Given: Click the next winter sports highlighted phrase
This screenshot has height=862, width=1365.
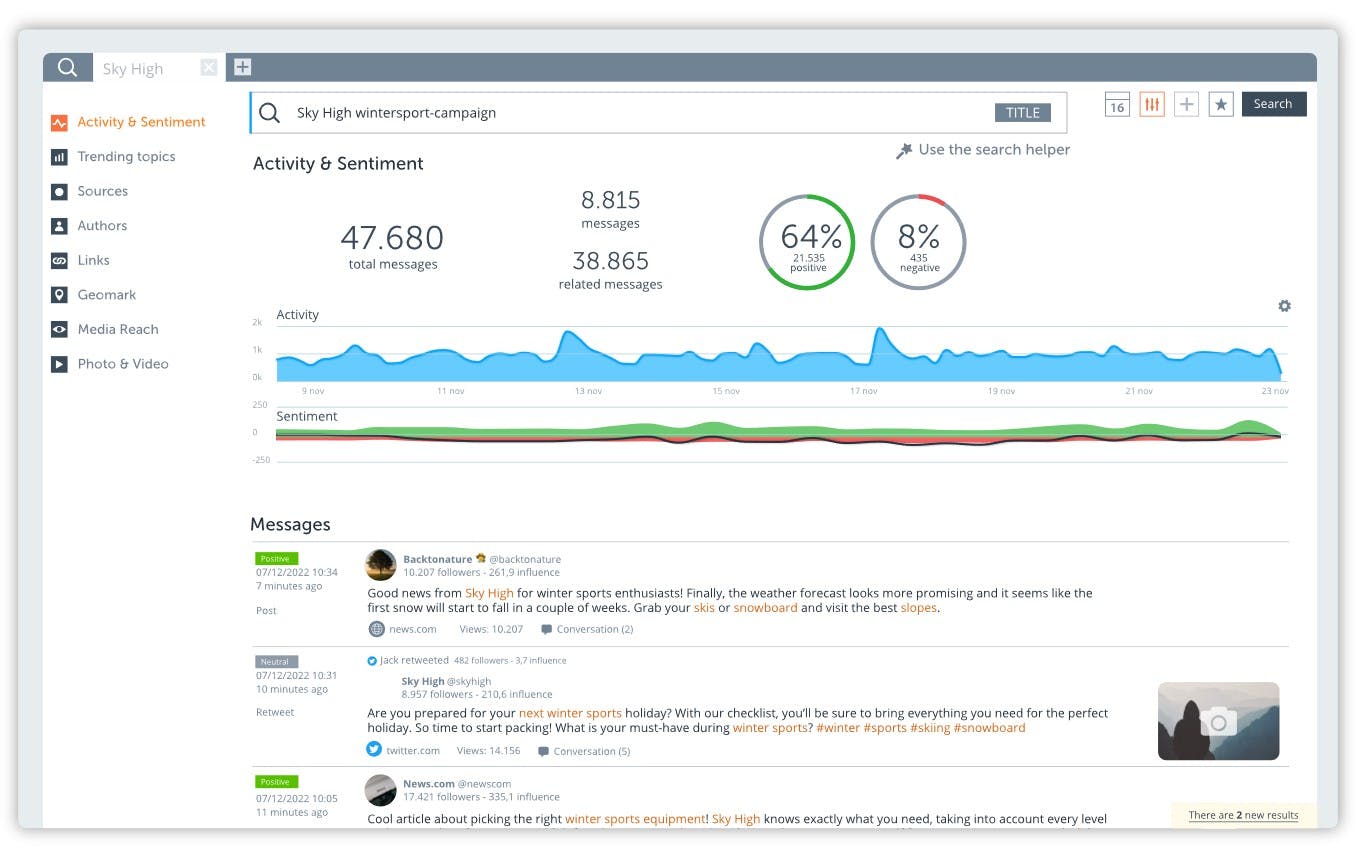Looking at the screenshot, I should (570, 713).
